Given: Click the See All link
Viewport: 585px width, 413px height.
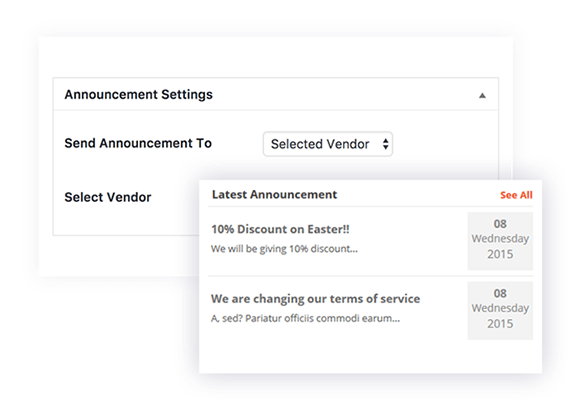Looking at the screenshot, I should point(516,195).
